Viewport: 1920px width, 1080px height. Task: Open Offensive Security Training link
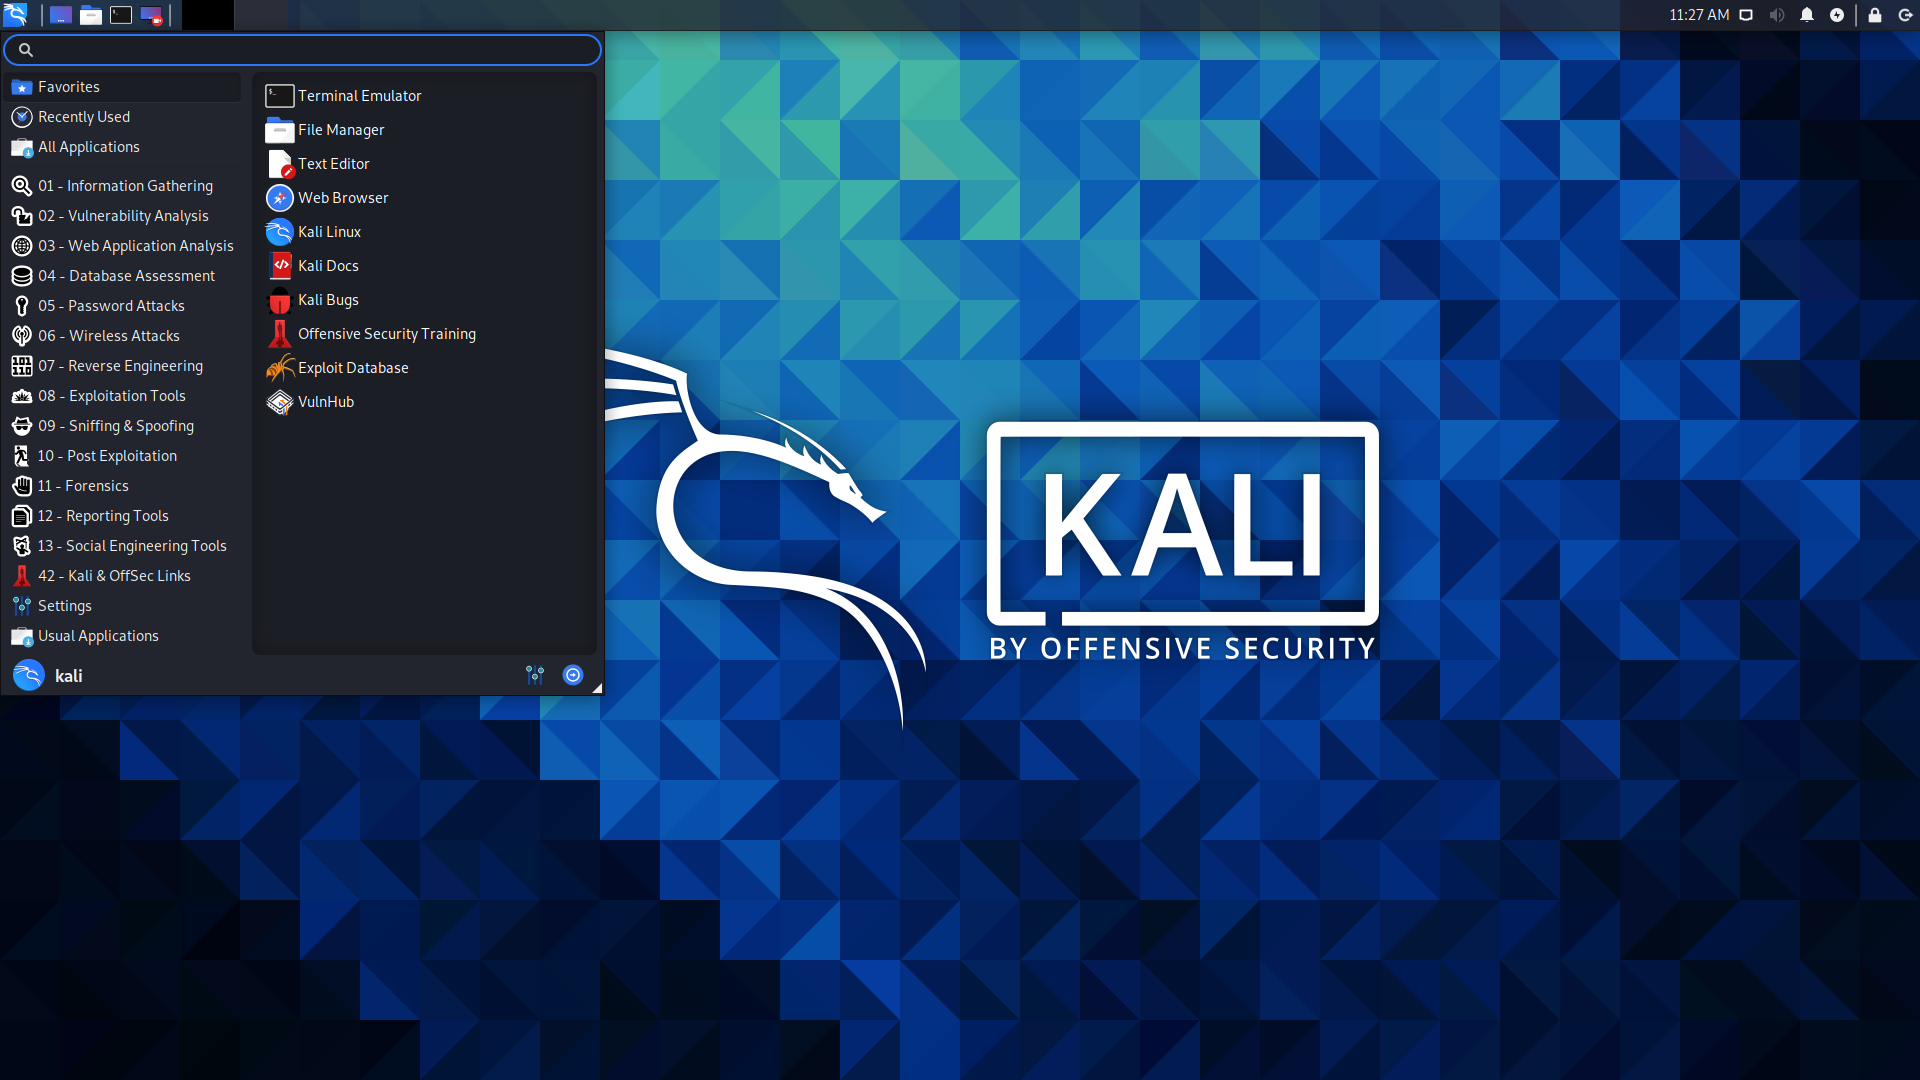pos(388,334)
